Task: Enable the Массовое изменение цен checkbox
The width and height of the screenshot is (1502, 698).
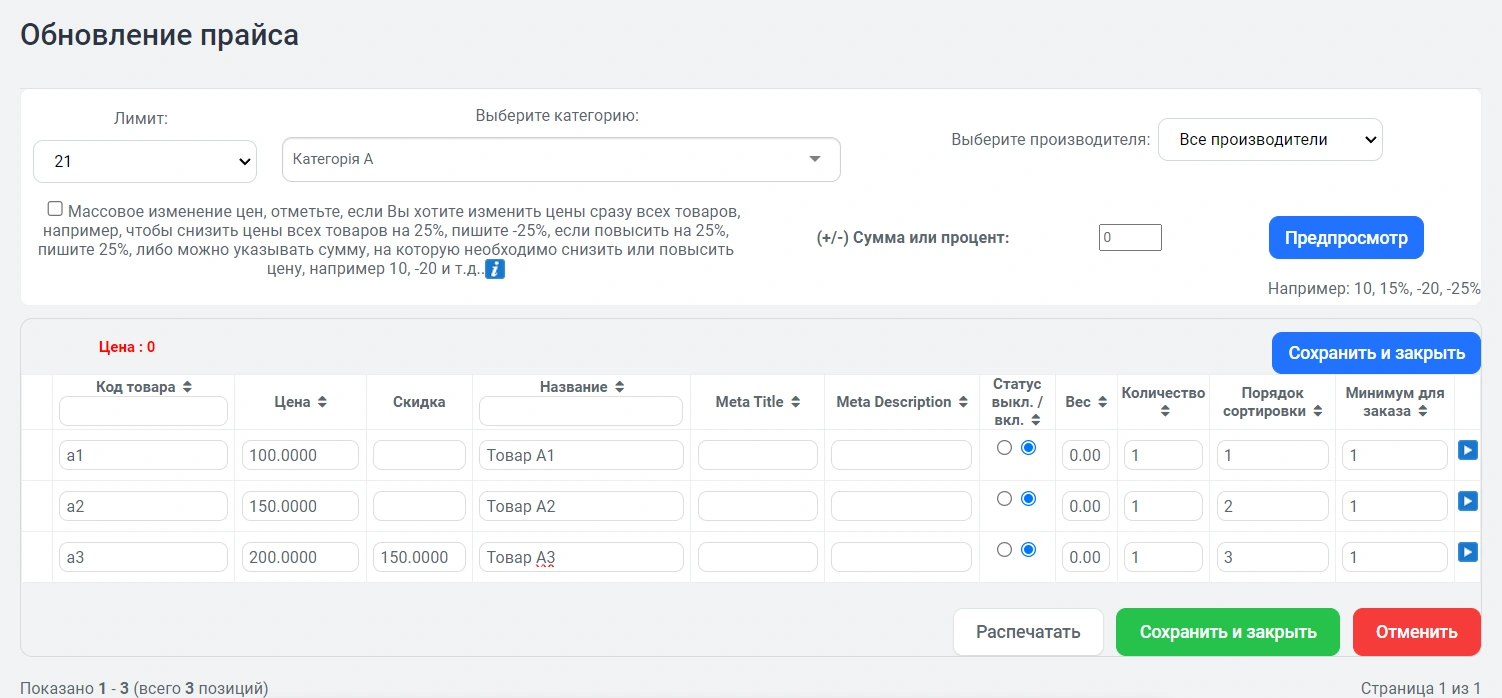Action: (x=55, y=209)
